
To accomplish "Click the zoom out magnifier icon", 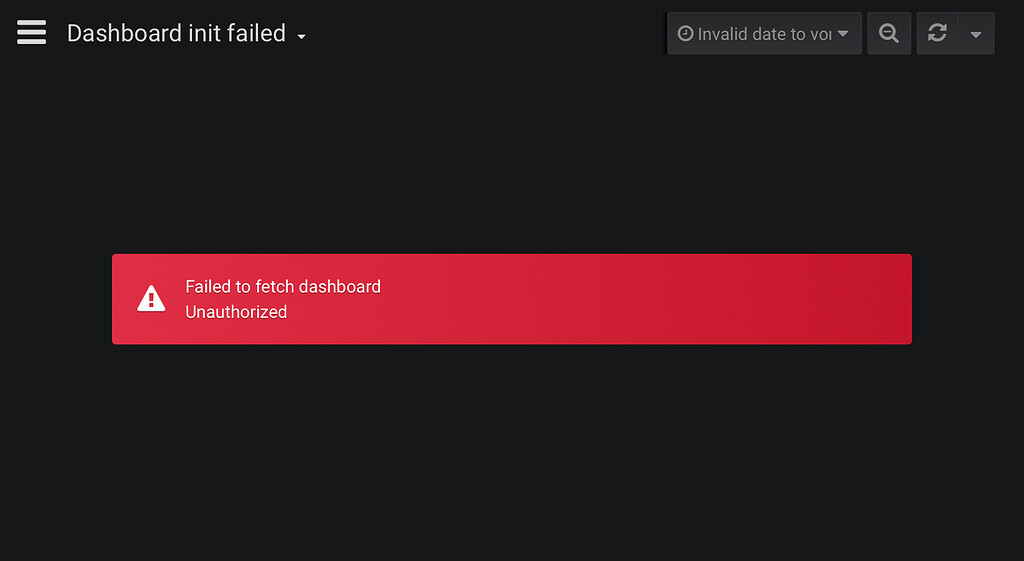I will (889, 33).
